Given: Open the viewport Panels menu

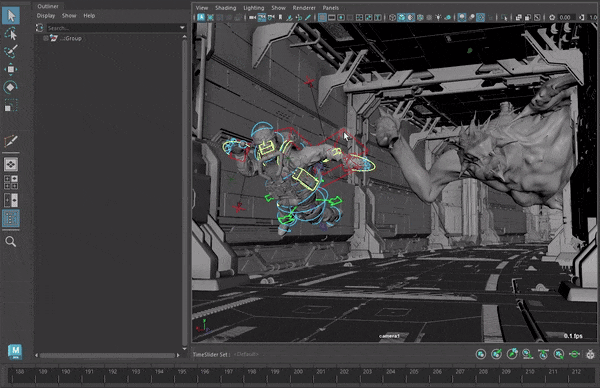Looking at the screenshot, I should 331,8.
